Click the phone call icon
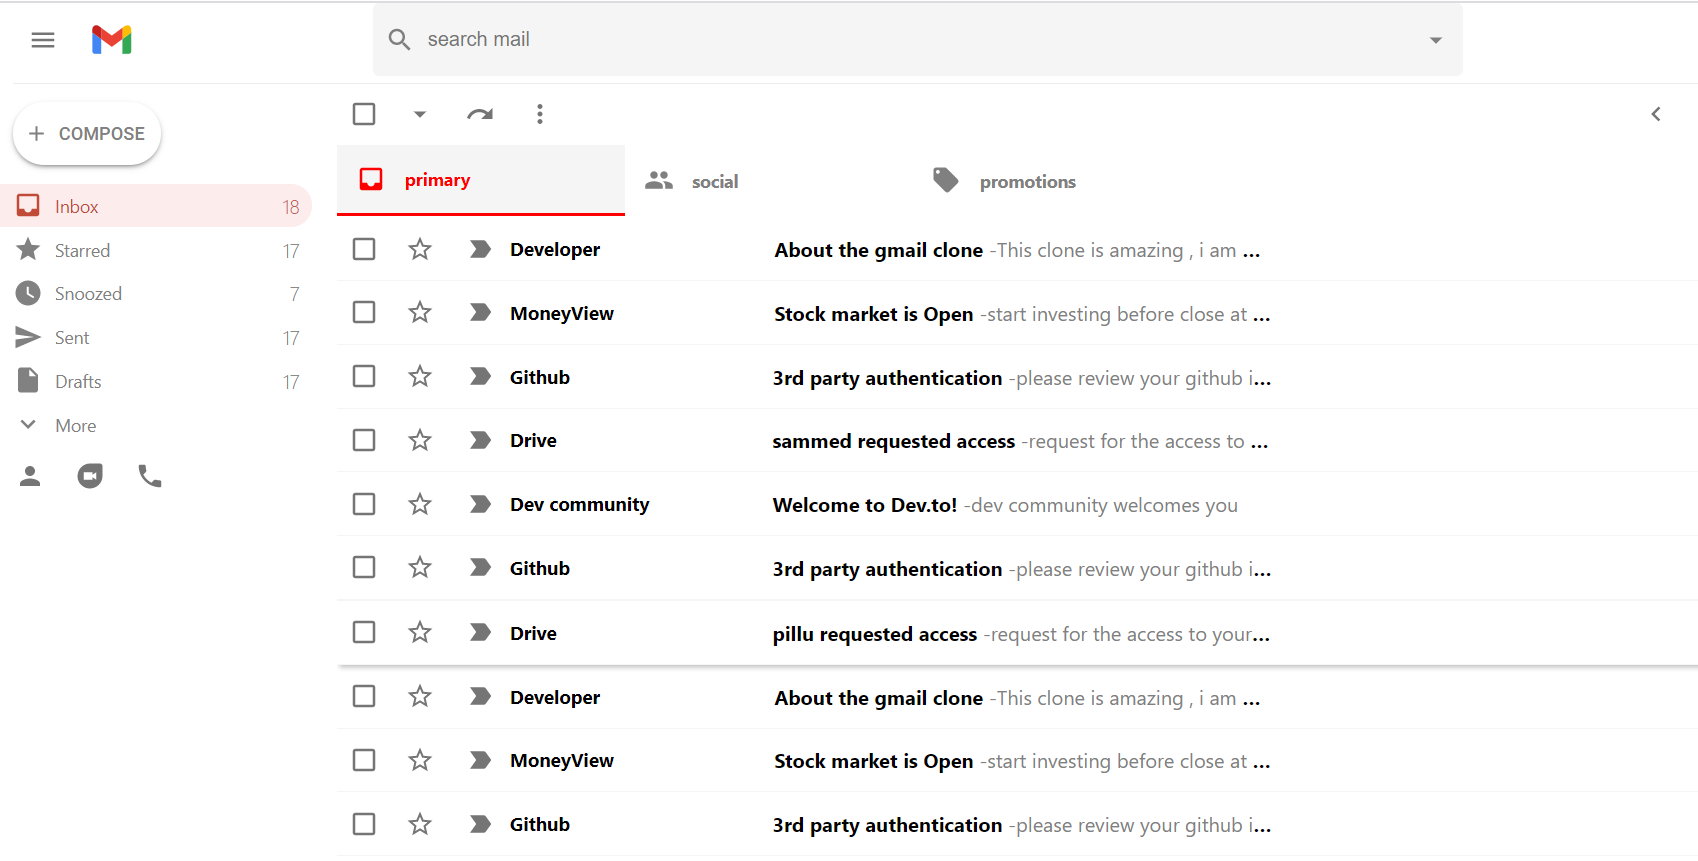Screen dimensions: 1698x861 150,476
